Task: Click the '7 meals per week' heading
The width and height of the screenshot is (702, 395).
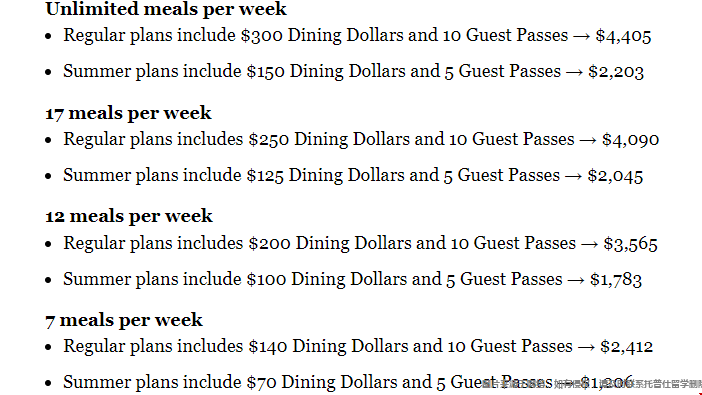Action: pyautogui.click(x=124, y=320)
